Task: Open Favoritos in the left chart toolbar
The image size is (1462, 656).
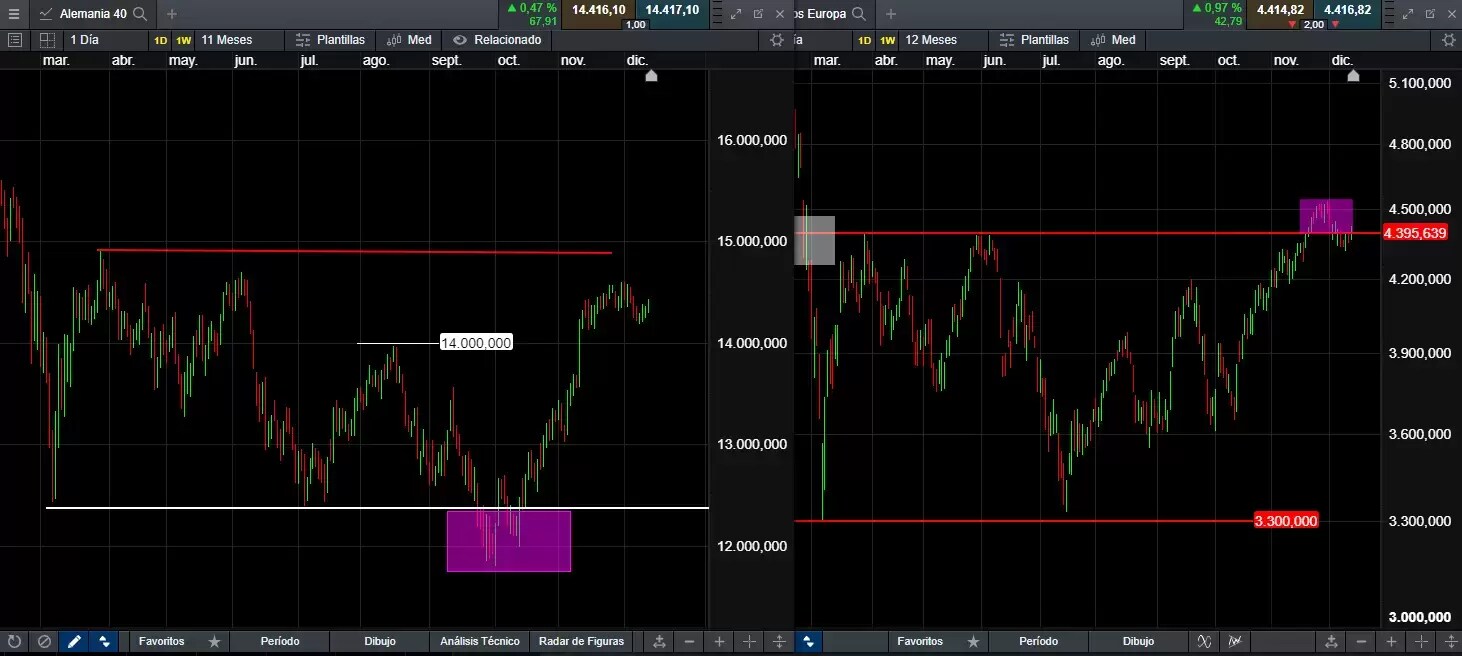Action: point(161,641)
